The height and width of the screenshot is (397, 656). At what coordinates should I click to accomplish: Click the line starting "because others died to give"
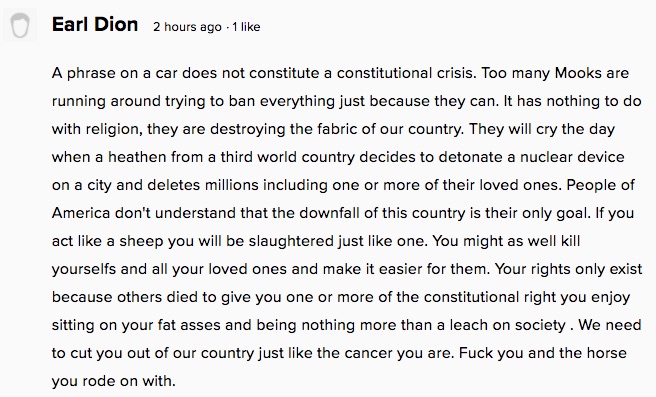pyautogui.click(x=341, y=297)
